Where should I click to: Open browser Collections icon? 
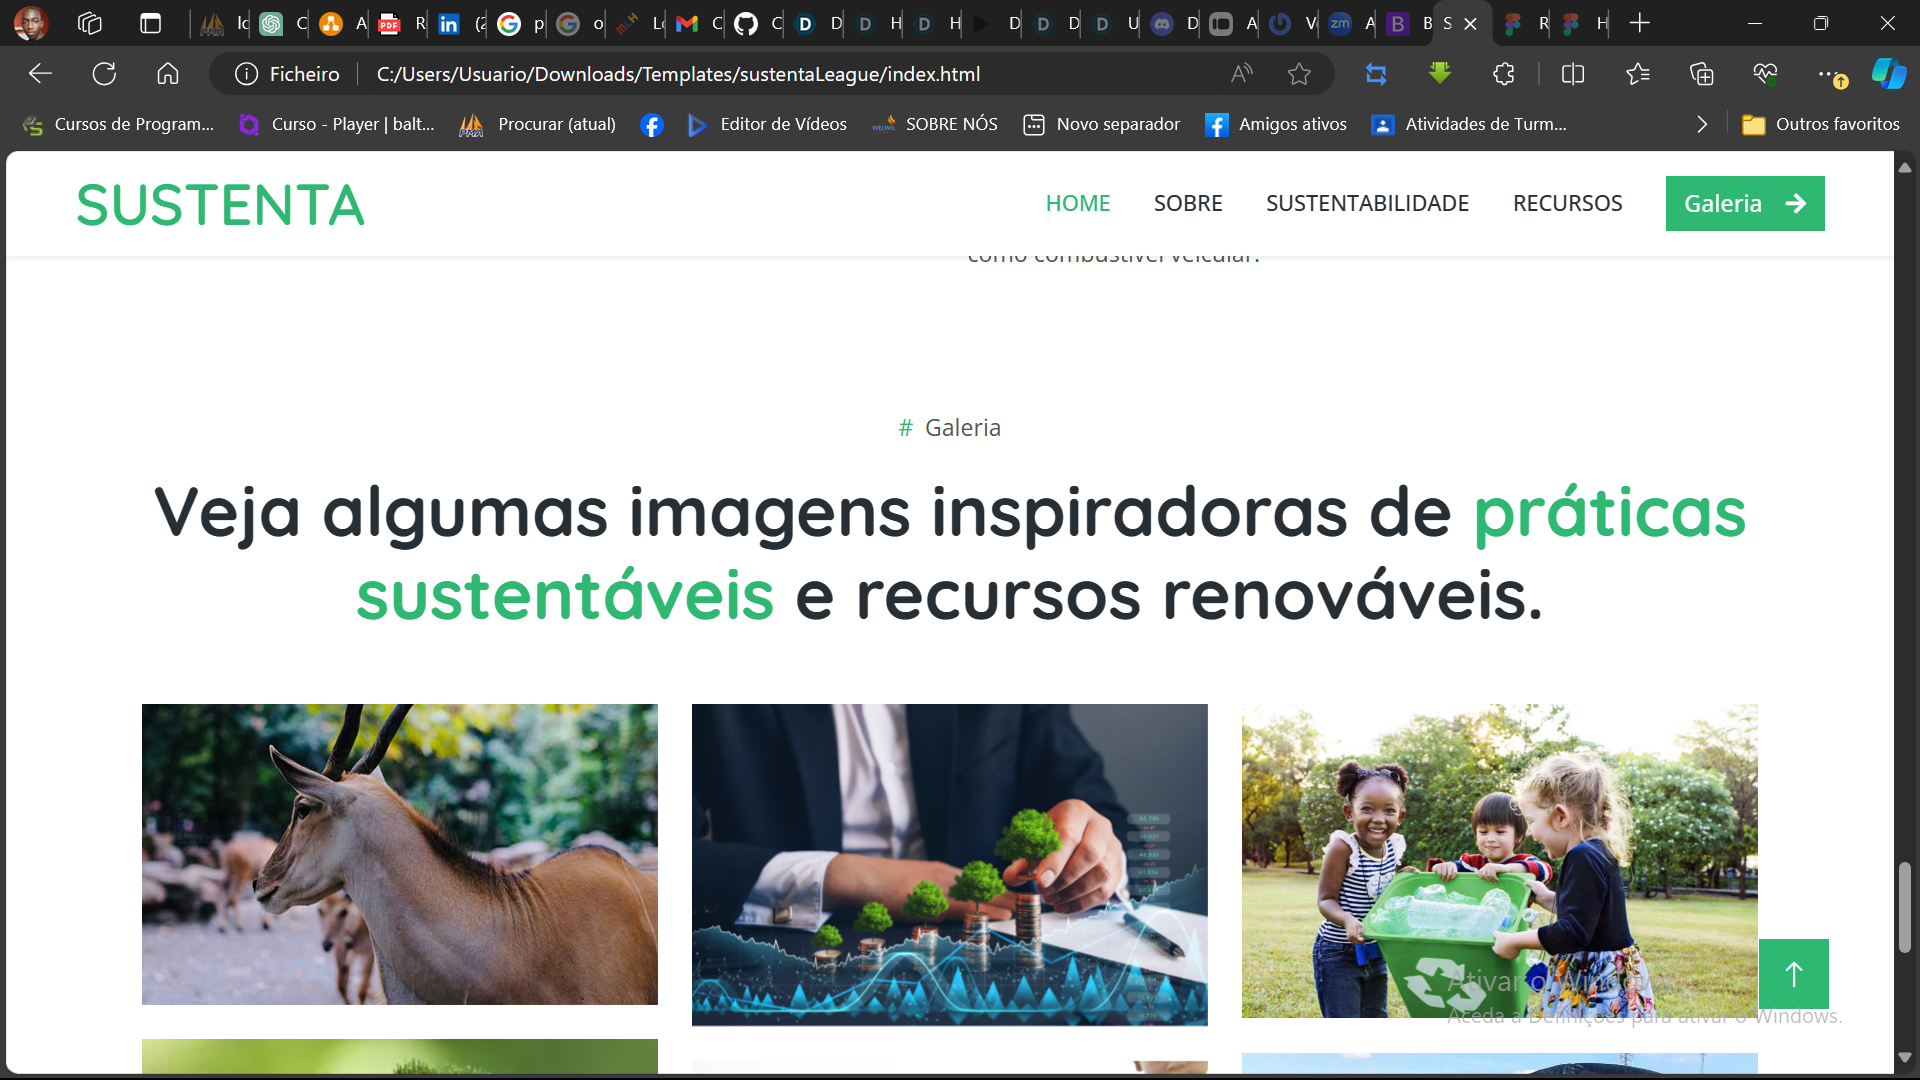1701,74
